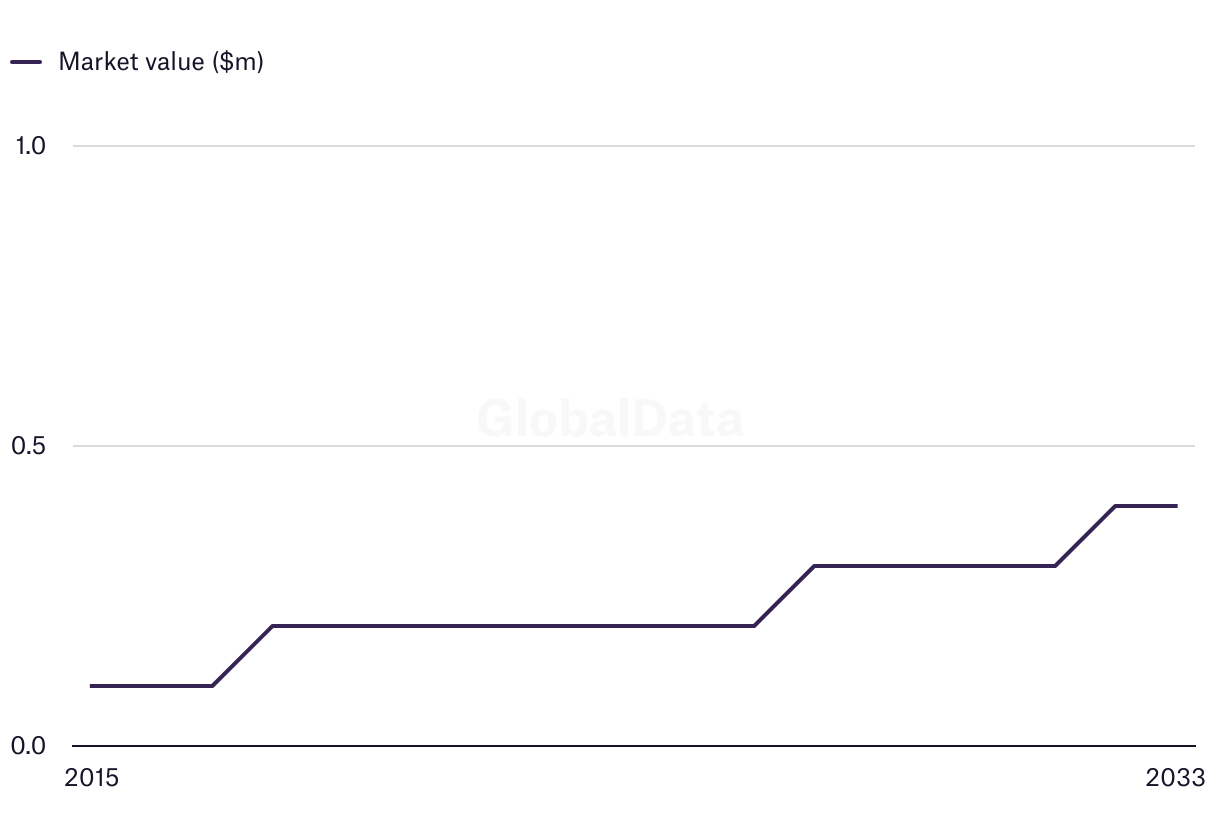The width and height of the screenshot is (1220, 836).
Task: Click the 0.0 y-axis label
Action: 30,746
